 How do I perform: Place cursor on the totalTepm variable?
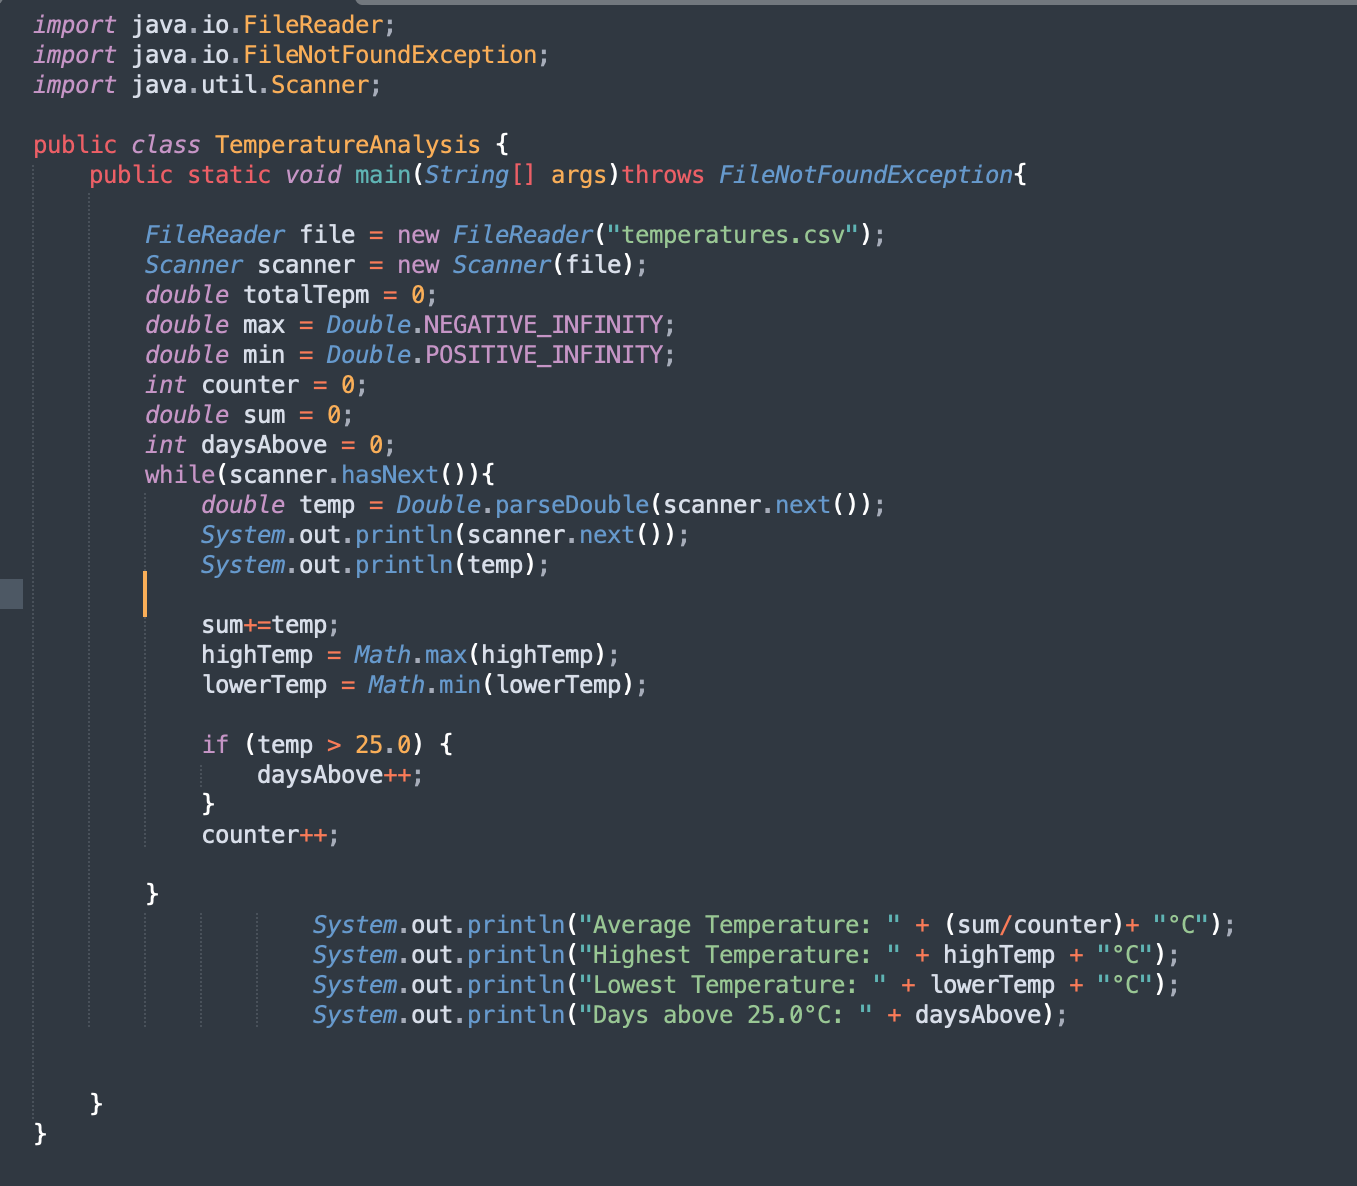(x=306, y=295)
